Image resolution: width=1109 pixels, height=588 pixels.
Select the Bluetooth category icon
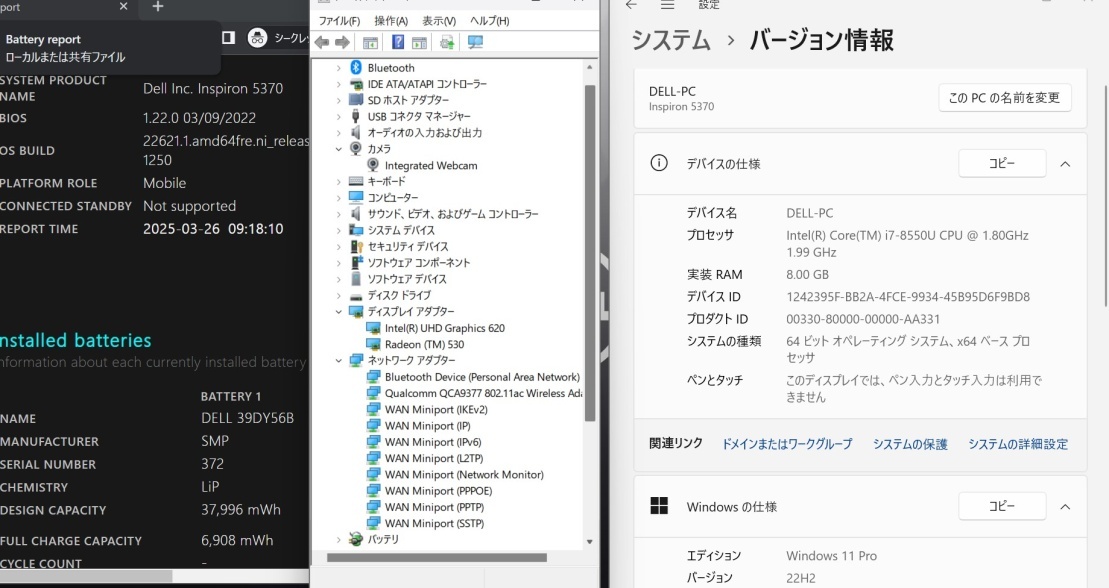point(356,68)
